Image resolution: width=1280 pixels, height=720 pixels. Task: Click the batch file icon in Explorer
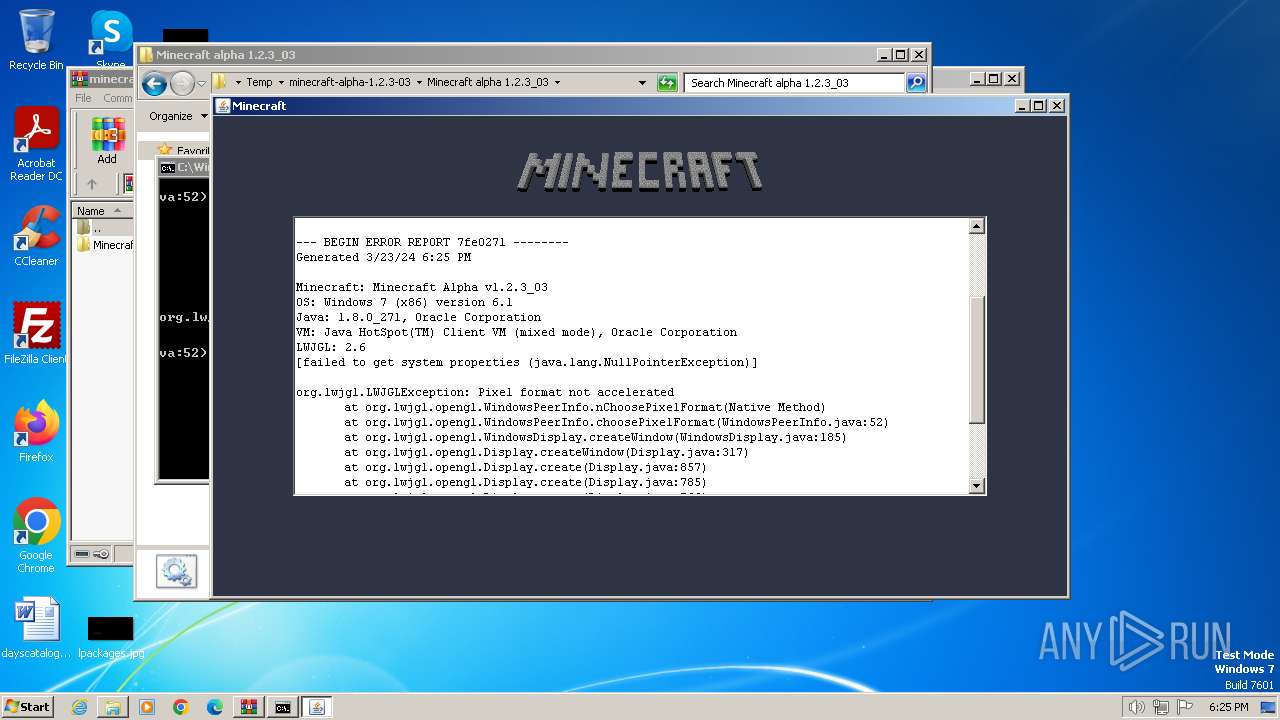point(176,572)
